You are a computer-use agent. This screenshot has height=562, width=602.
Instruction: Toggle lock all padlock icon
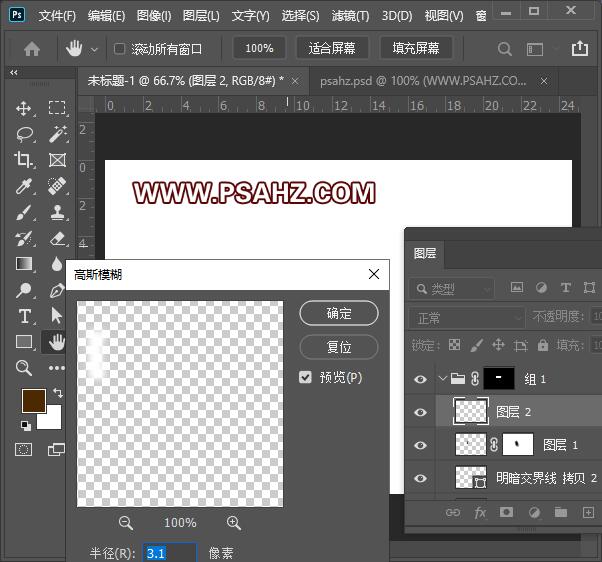tap(543, 345)
